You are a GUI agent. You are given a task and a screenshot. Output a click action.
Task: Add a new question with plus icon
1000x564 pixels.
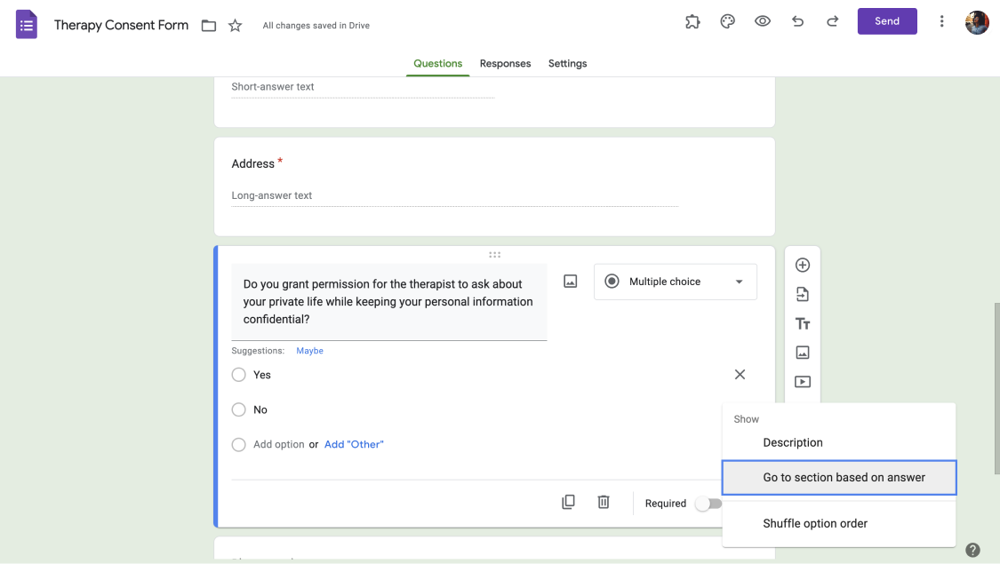point(802,265)
